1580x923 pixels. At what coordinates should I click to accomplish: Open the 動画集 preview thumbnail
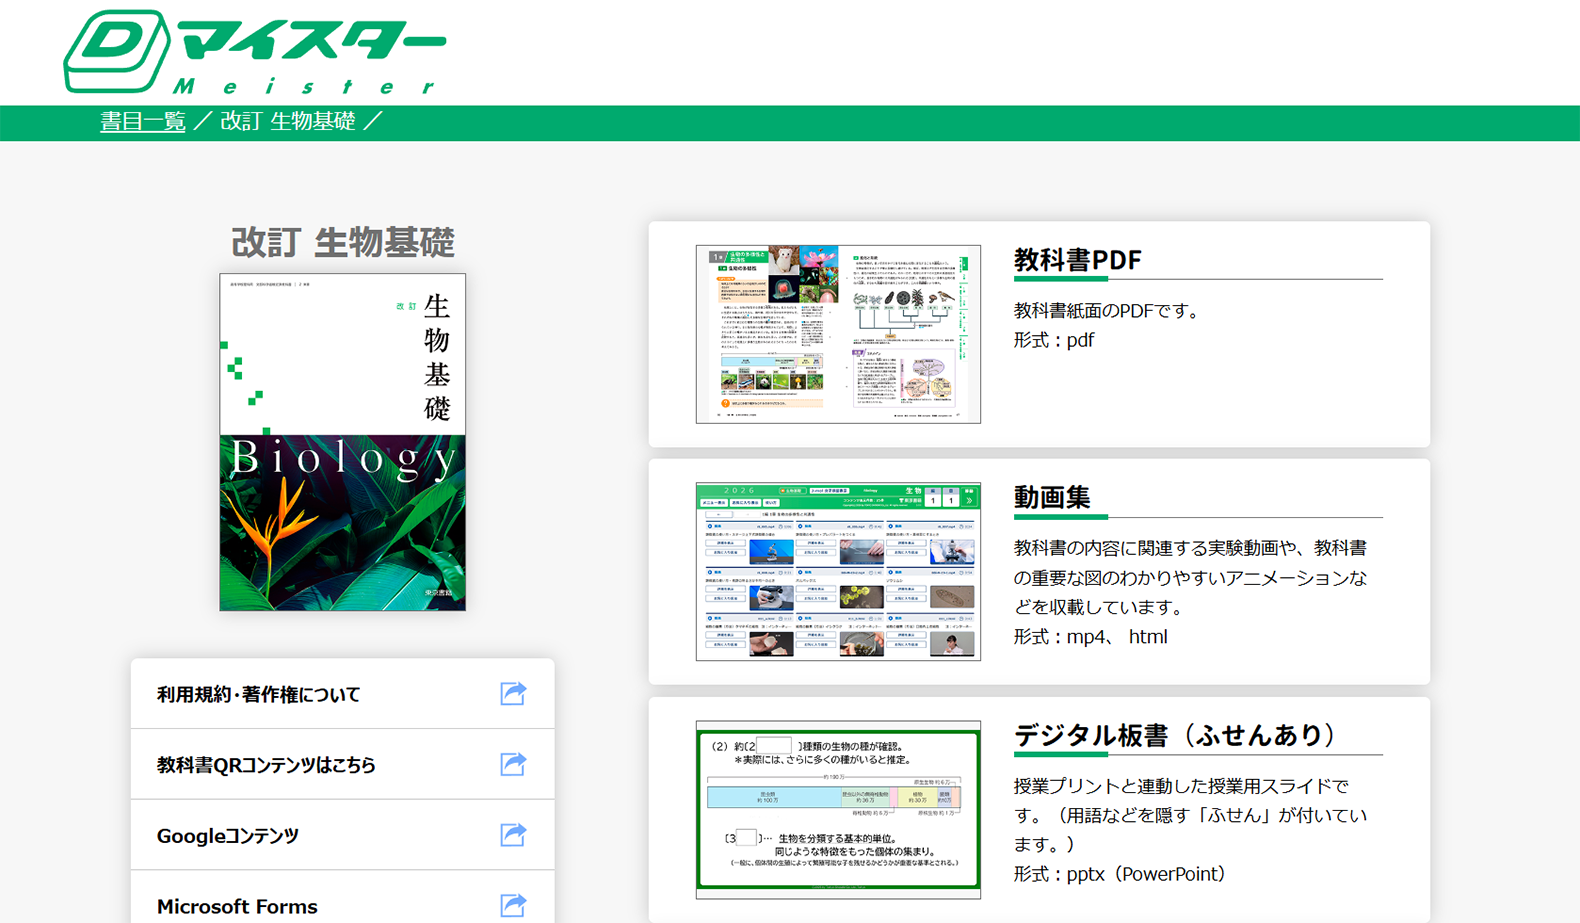[x=838, y=572]
